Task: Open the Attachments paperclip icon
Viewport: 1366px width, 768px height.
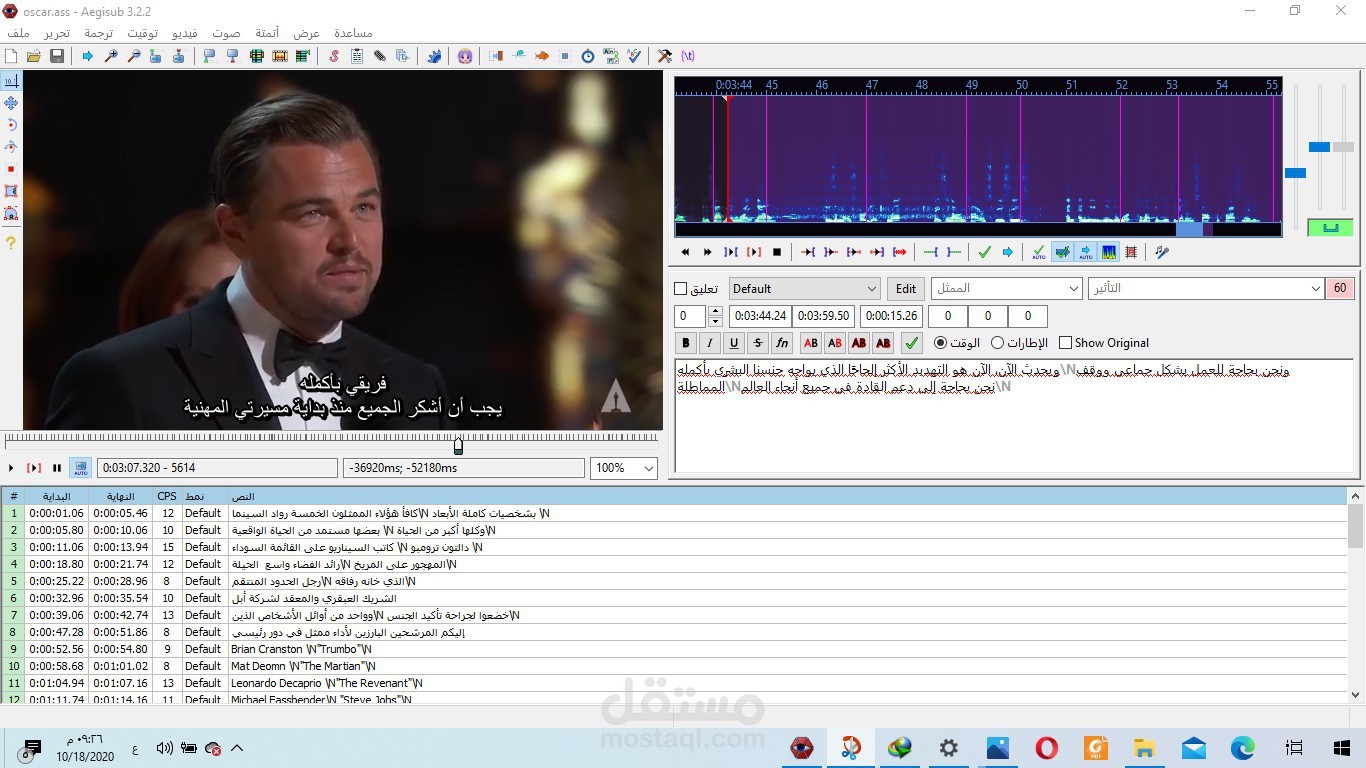Action: (x=380, y=56)
